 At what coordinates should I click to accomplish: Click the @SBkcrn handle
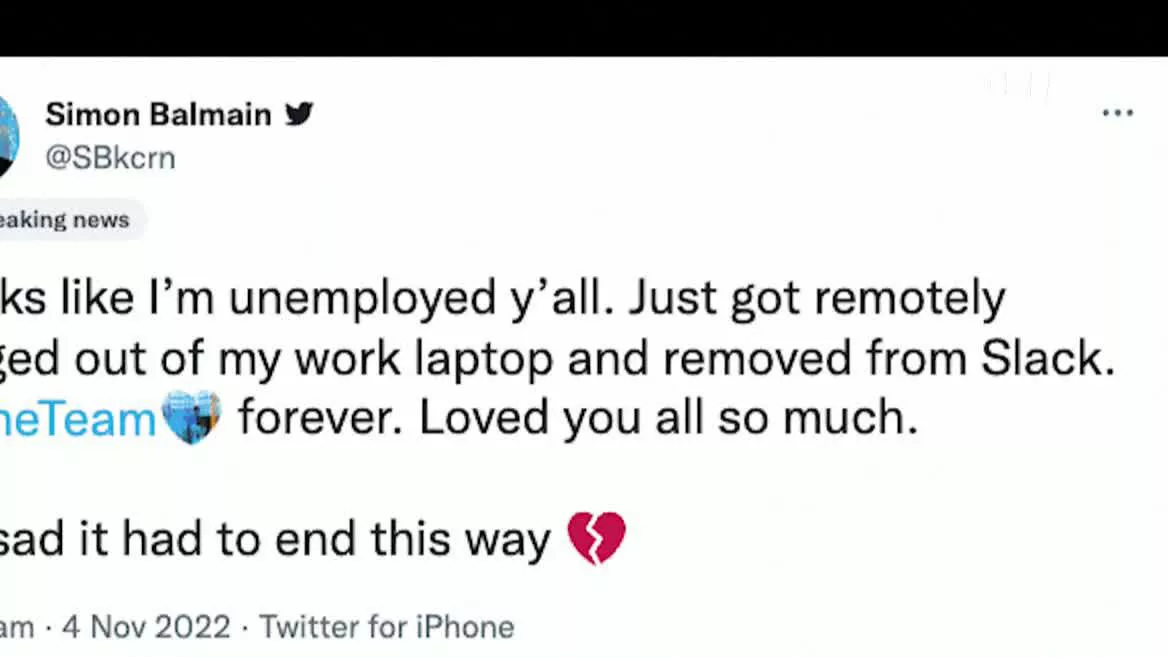coord(110,158)
